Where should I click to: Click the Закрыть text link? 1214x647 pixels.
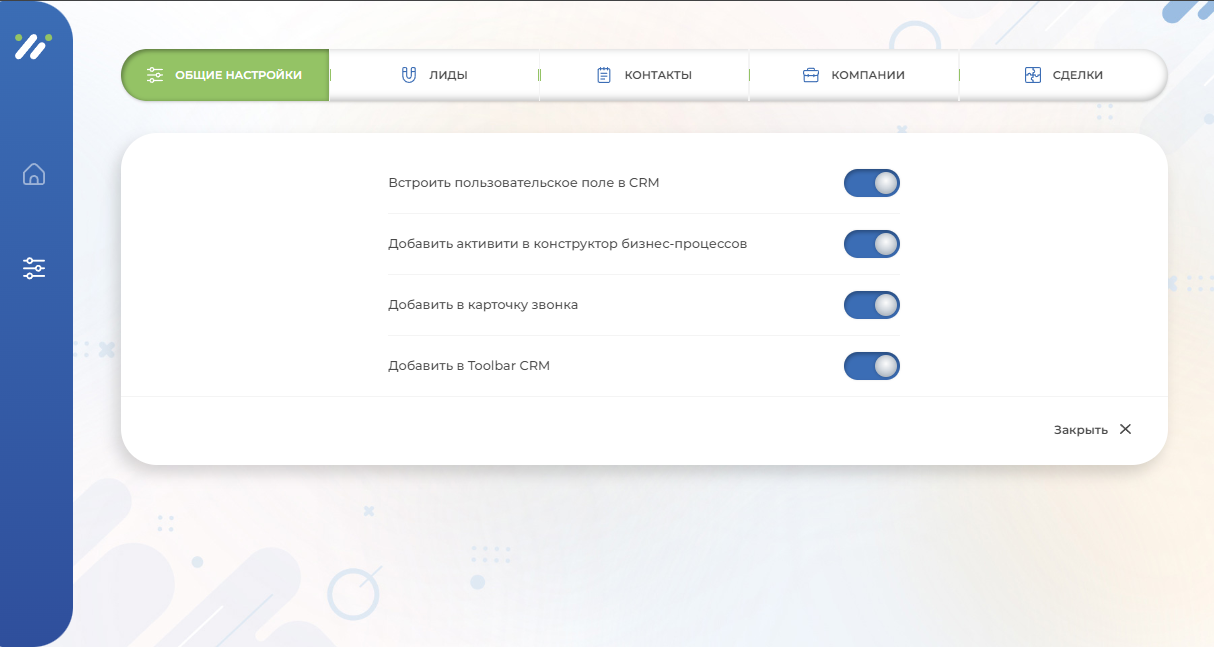1080,430
